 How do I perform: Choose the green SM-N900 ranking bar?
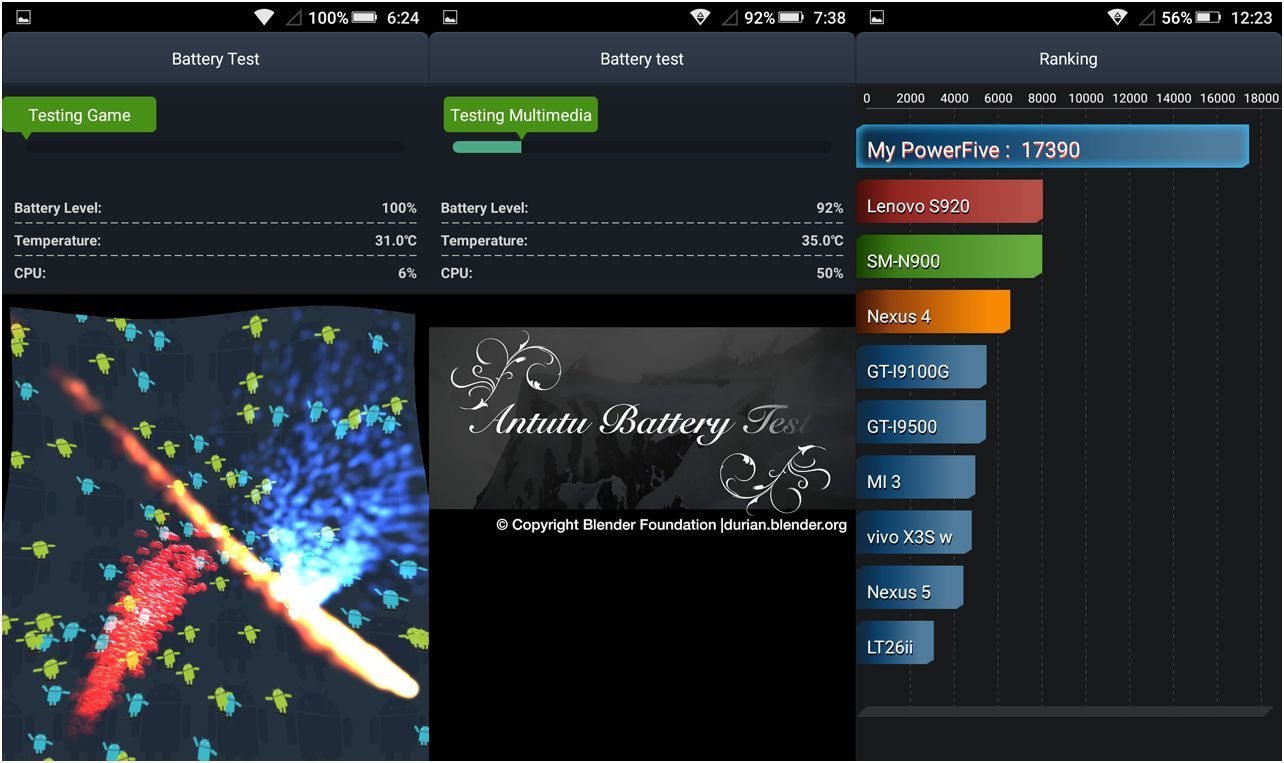point(949,260)
